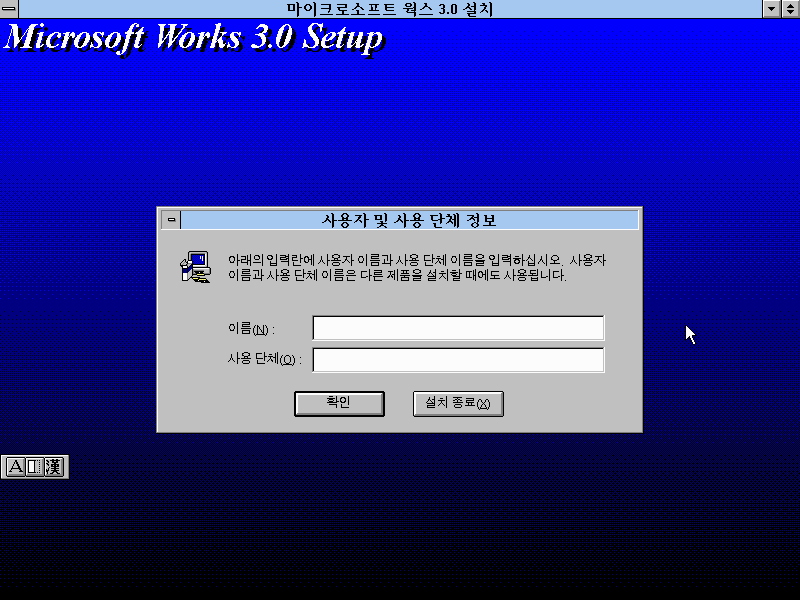The width and height of the screenshot is (800, 600).
Task: Click the Microsoft Works 3.0 Setup heading
Action: tap(194, 38)
